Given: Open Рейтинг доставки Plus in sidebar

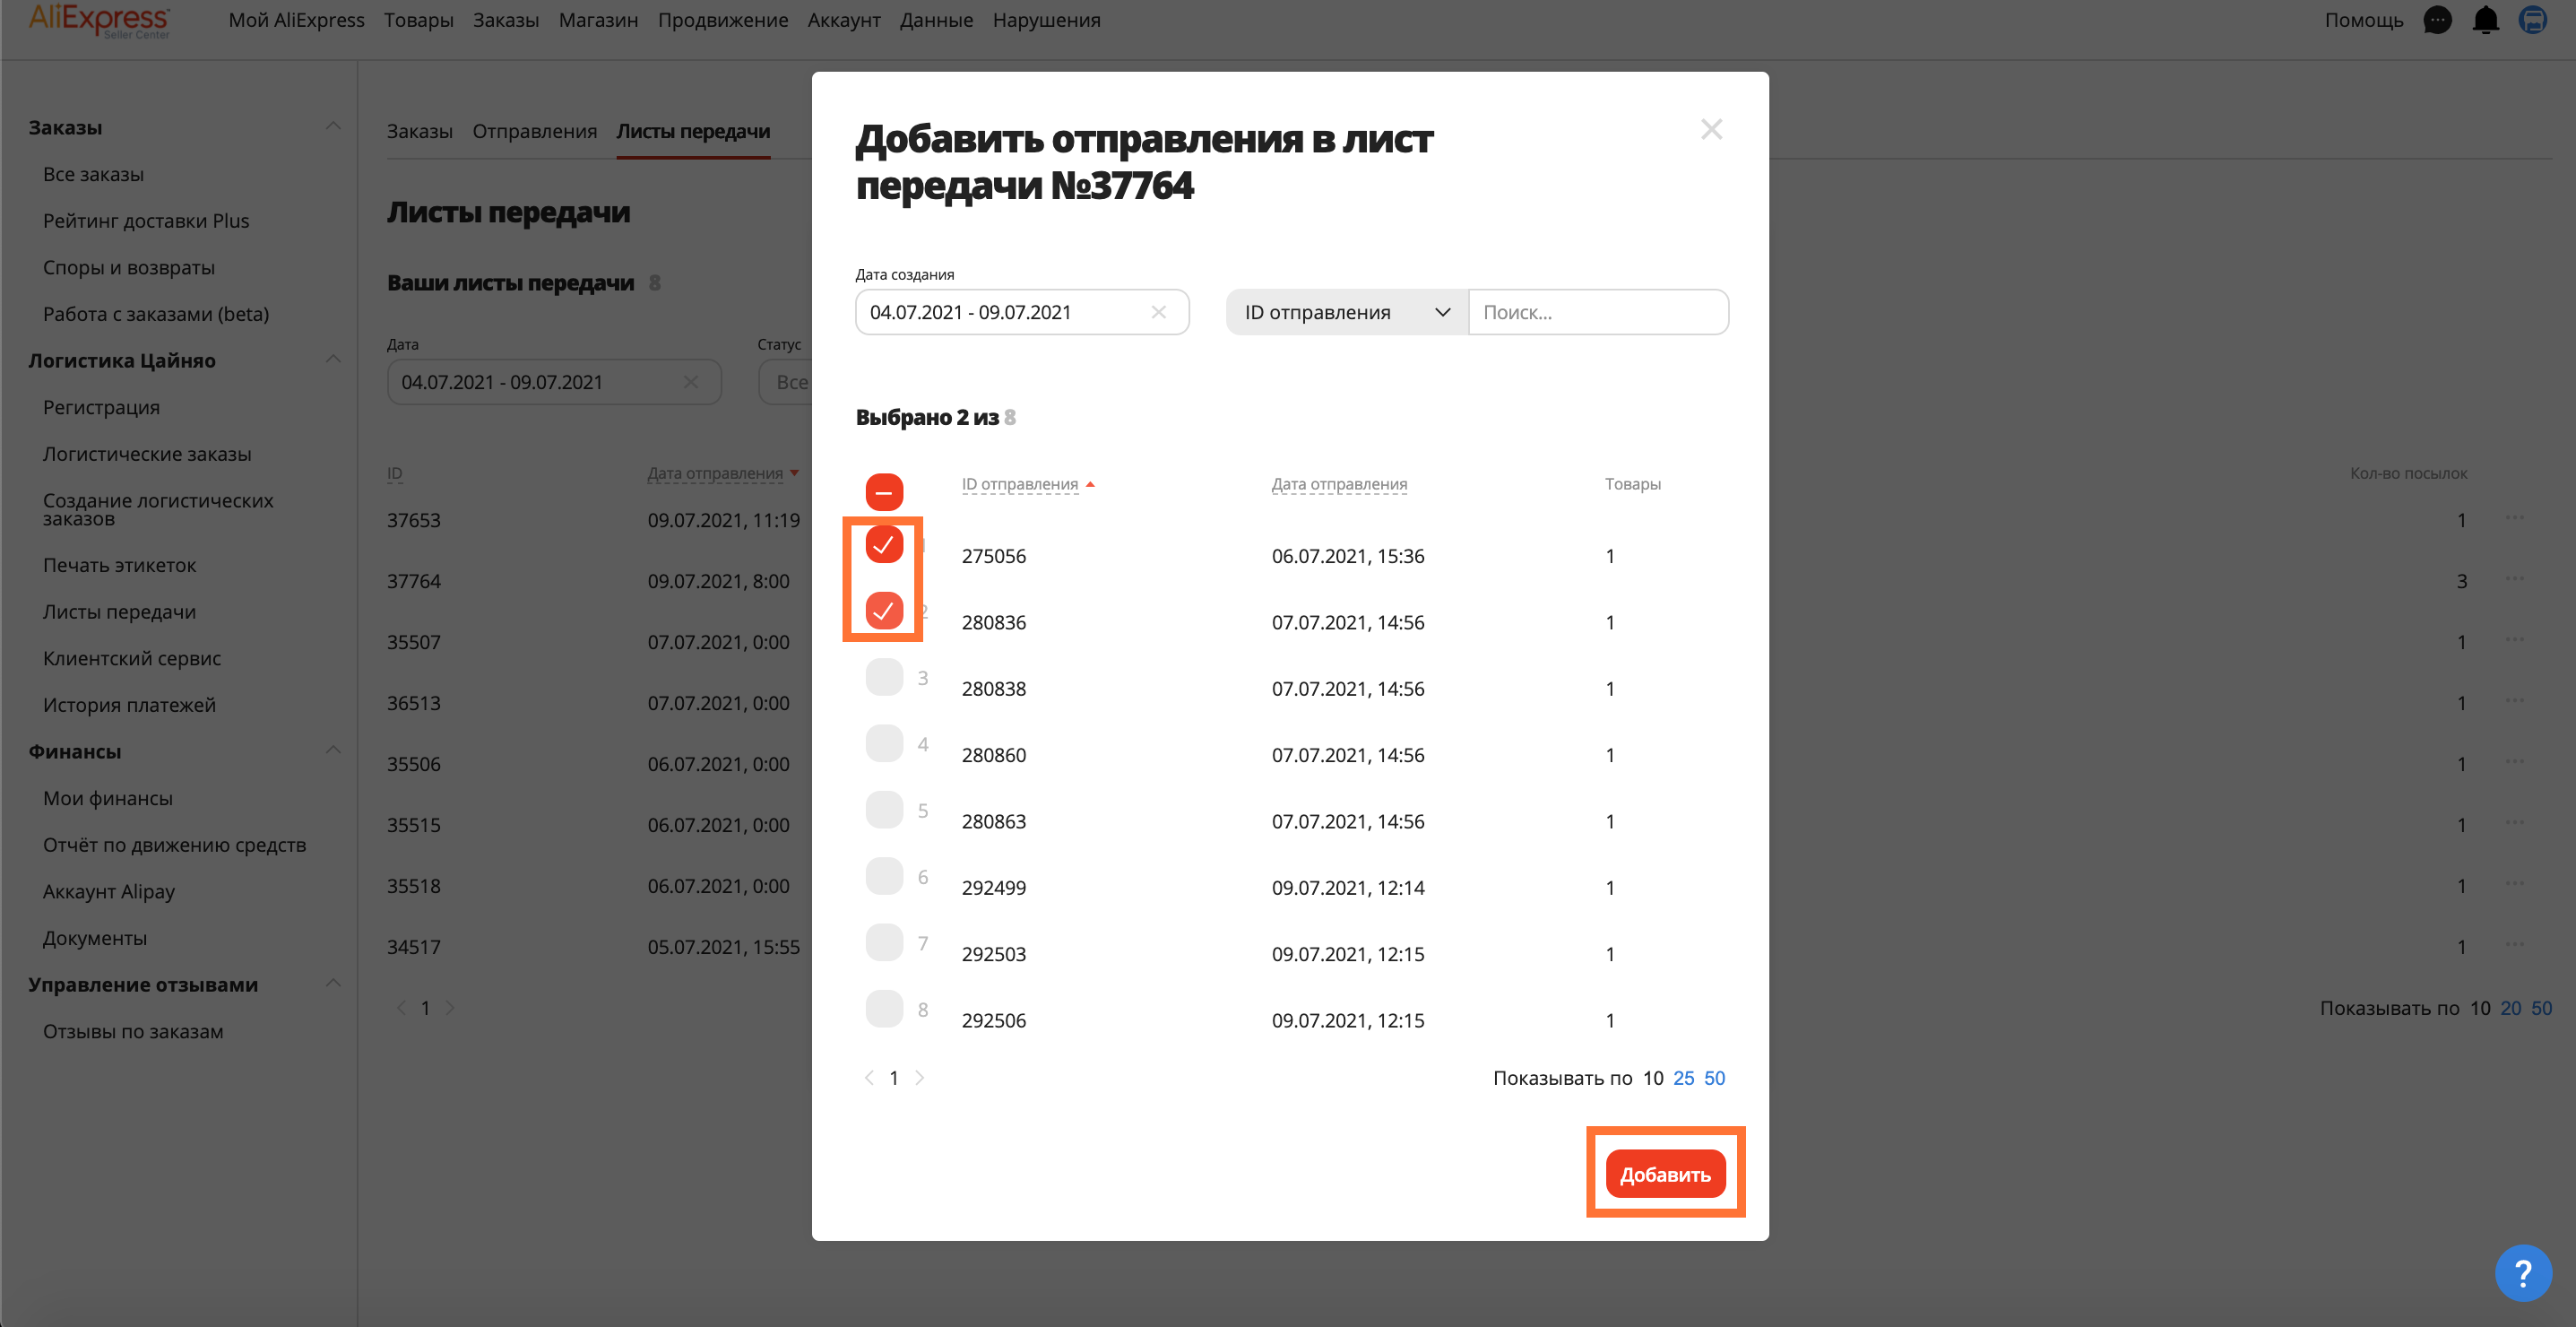Looking at the screenshot, I should click(146, 221).
